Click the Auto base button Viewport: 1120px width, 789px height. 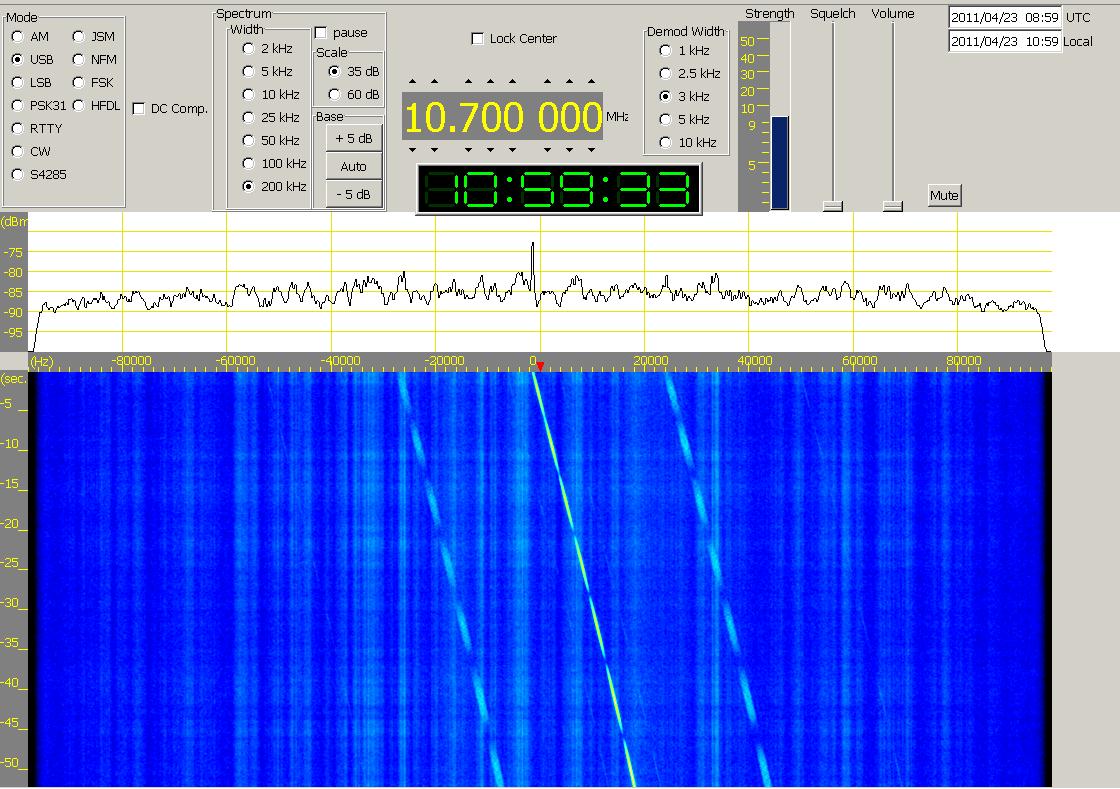pyautogui.click(x=353, y=167)
